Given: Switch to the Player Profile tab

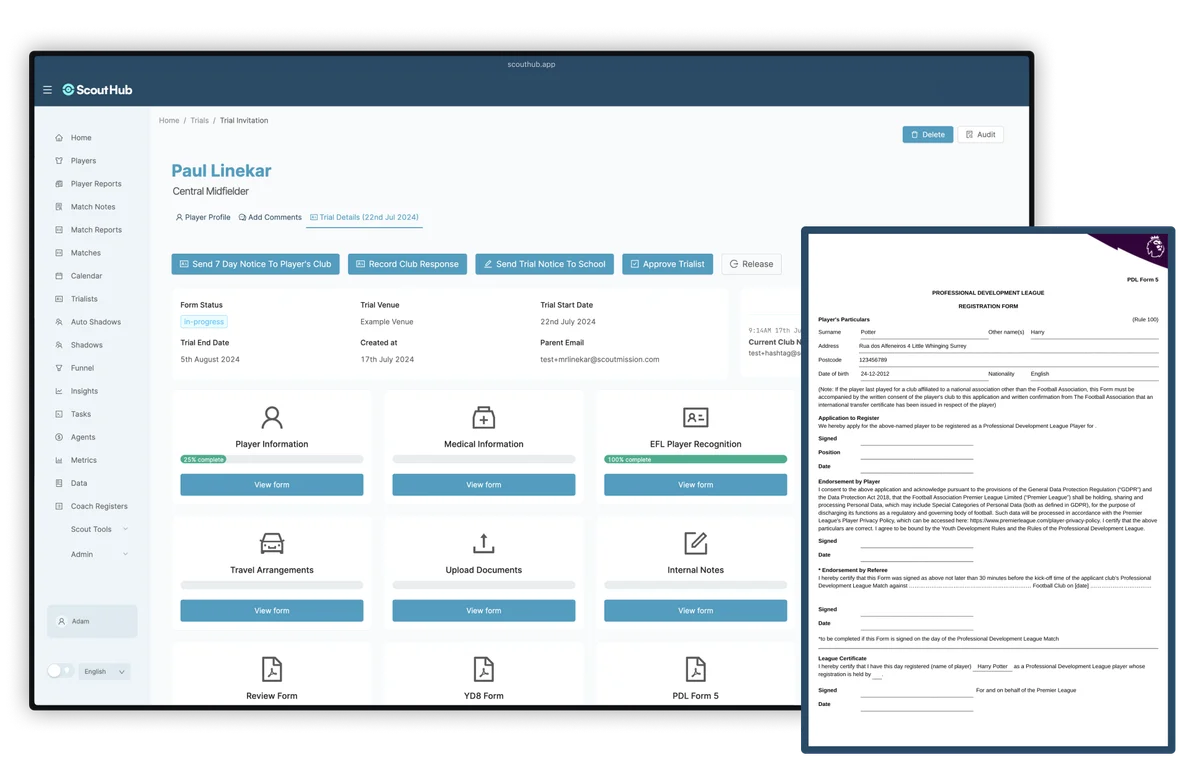Looking at the screenshot, I should [203, 217].
